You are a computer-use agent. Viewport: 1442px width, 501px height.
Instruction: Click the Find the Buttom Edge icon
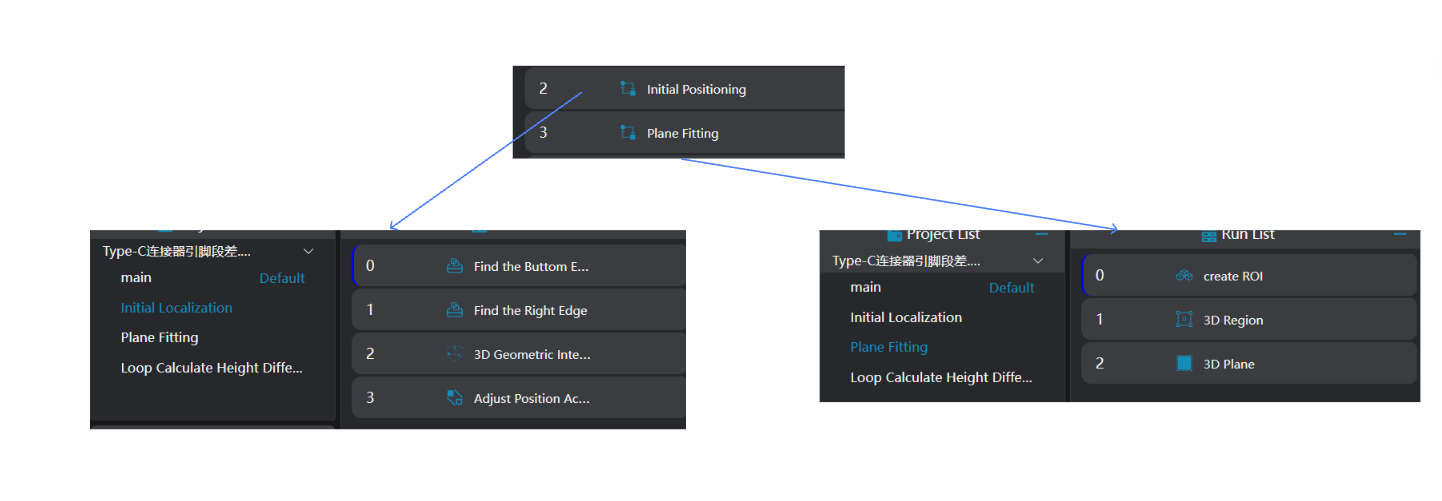(x=454, y=267)
